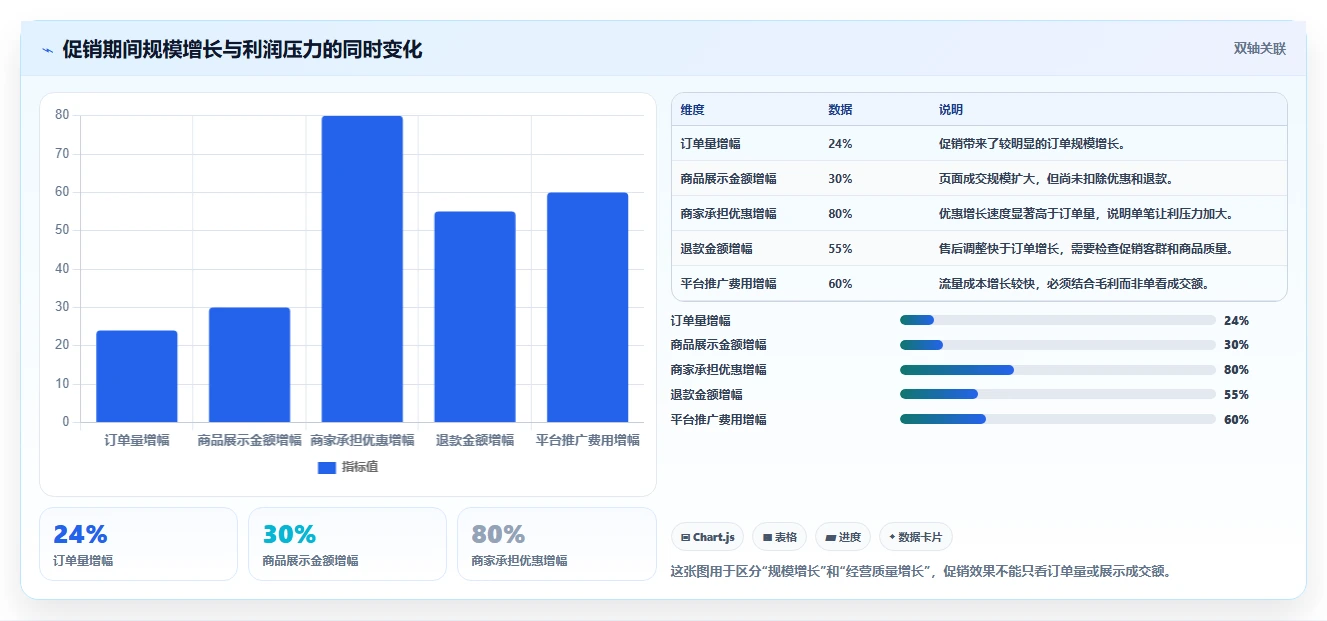Click the 30% value in the table
Viewport: 1327px width, 621px height.
pos(840,179)
